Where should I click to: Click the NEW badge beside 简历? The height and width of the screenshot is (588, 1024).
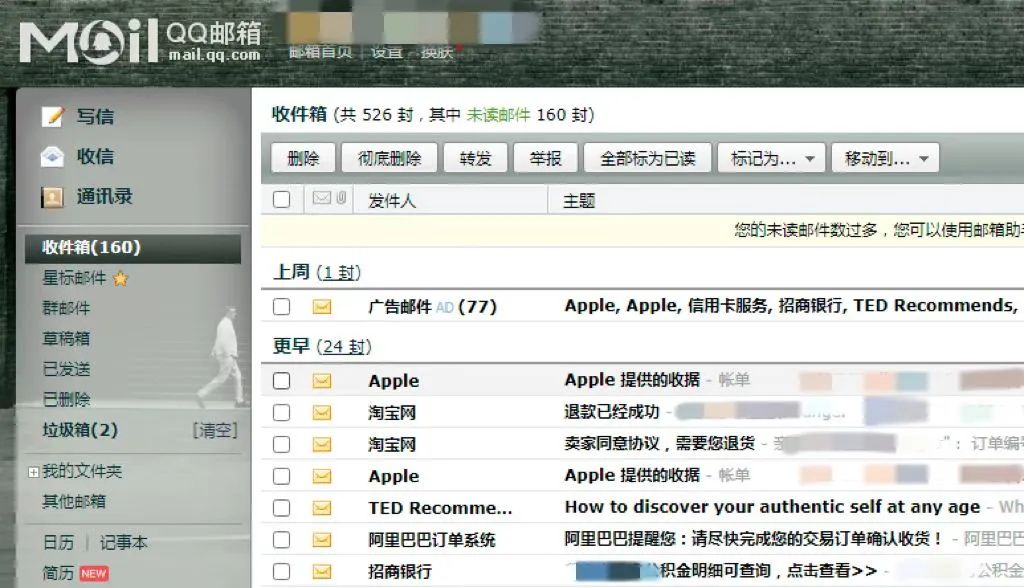click(x=94, y=574)
